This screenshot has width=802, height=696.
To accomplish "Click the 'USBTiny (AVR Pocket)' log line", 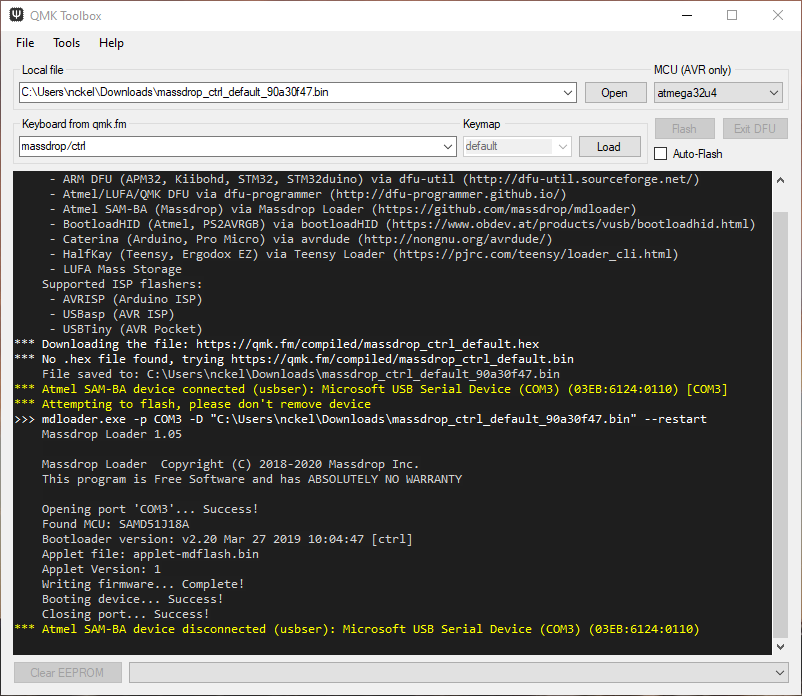I will (126, 329).
